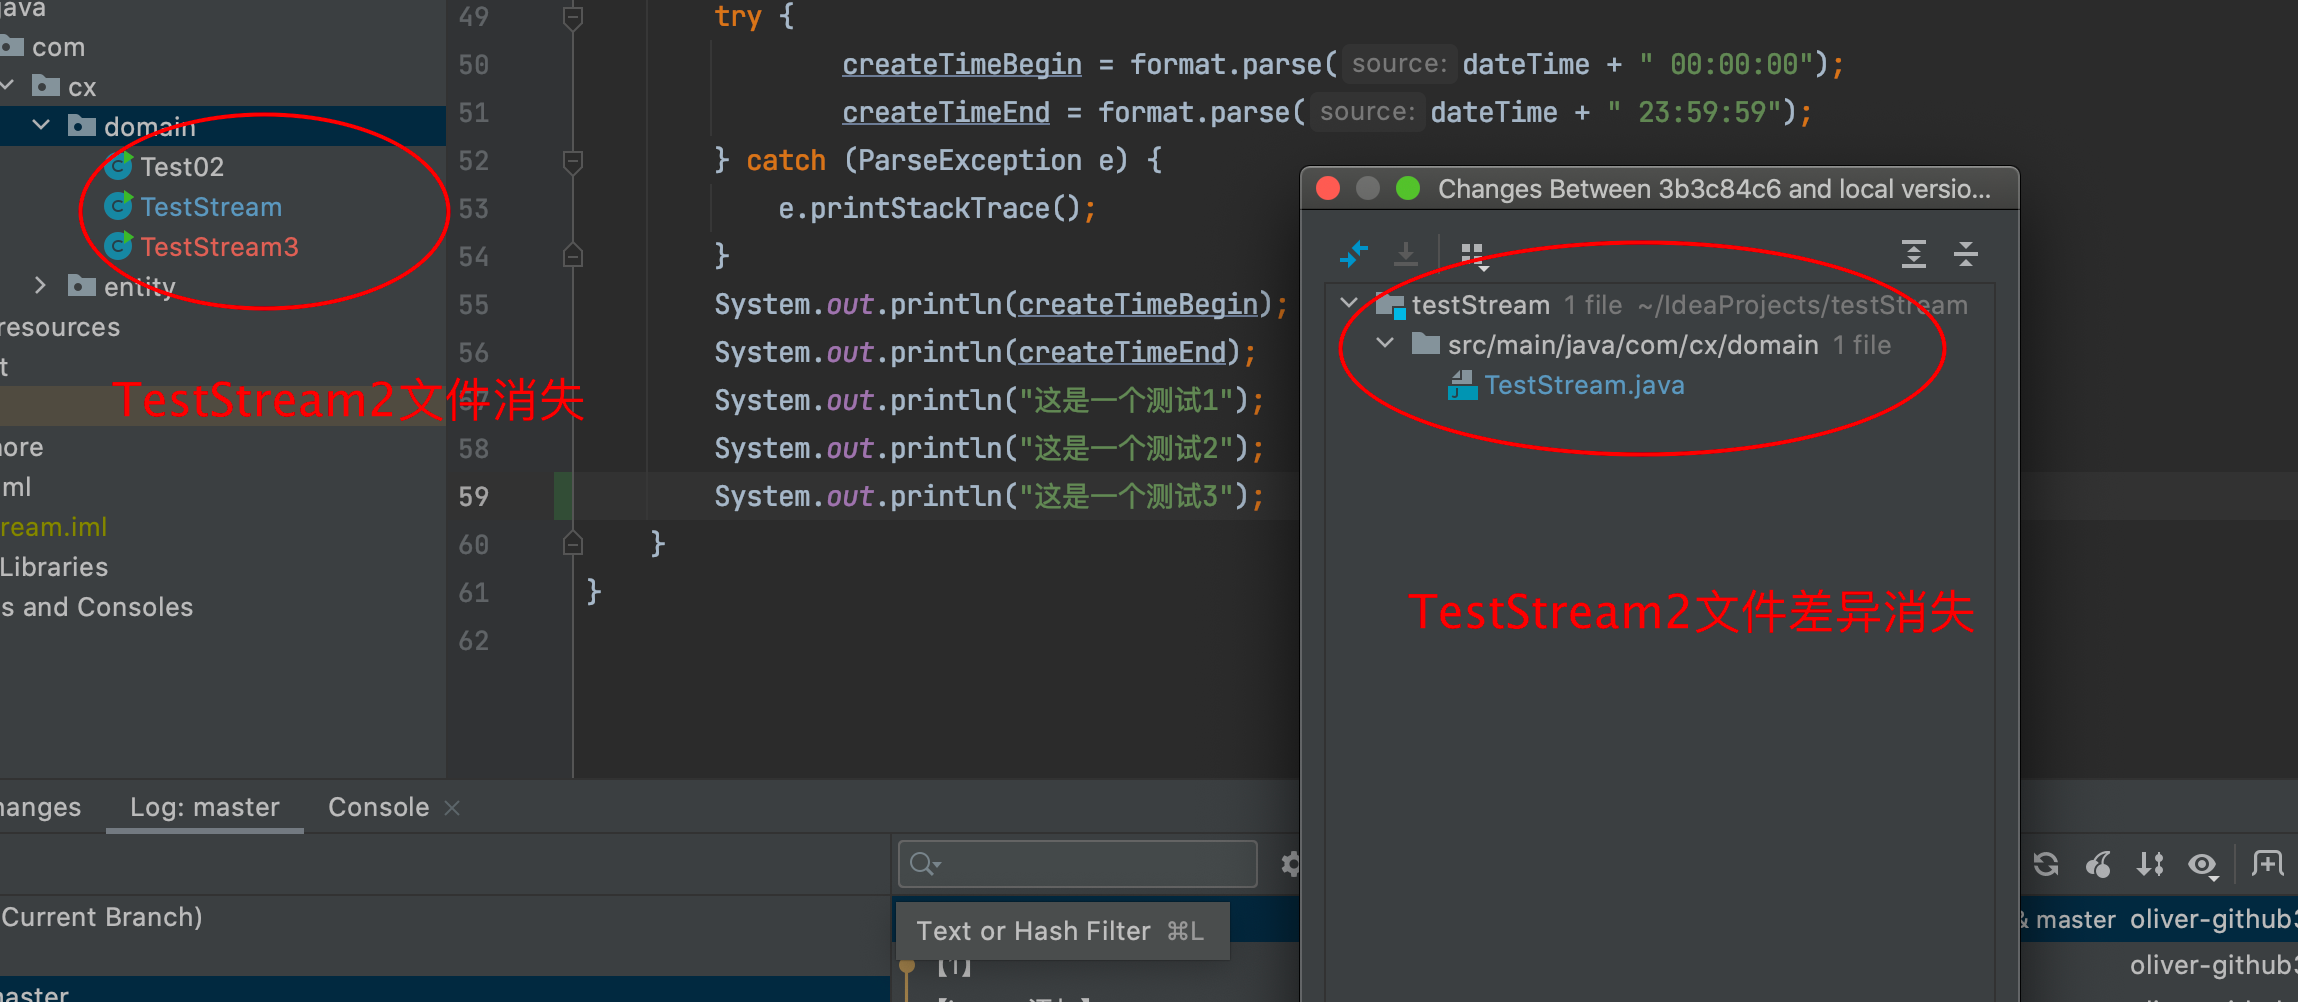Select Scratches and Consoles in project tree
Viewport: 2298px width, 1002px height.
click(x=97, y=607)
